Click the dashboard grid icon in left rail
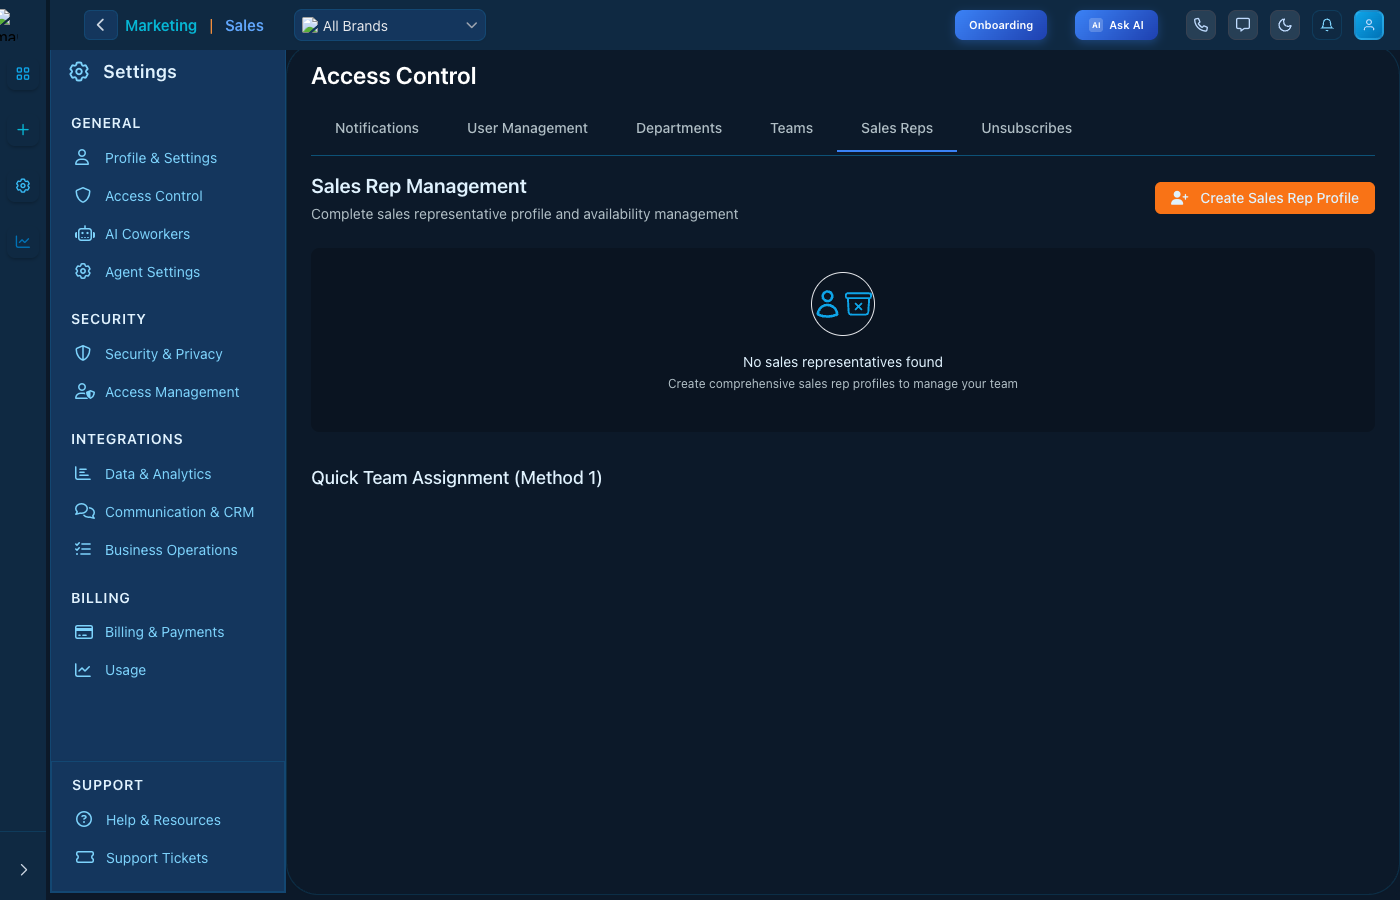 pyautogui.click(x=23, y=74)
